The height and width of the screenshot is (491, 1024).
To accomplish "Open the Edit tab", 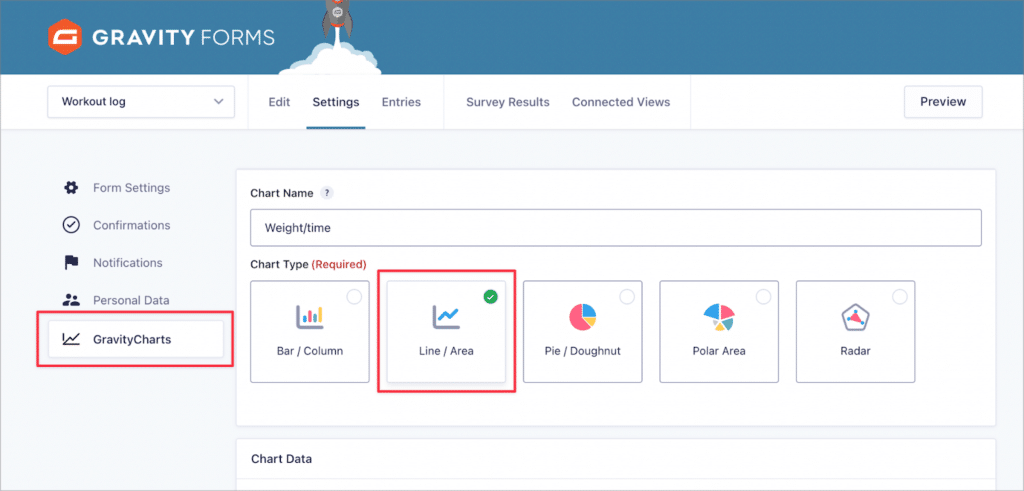I will pos(280,102).
